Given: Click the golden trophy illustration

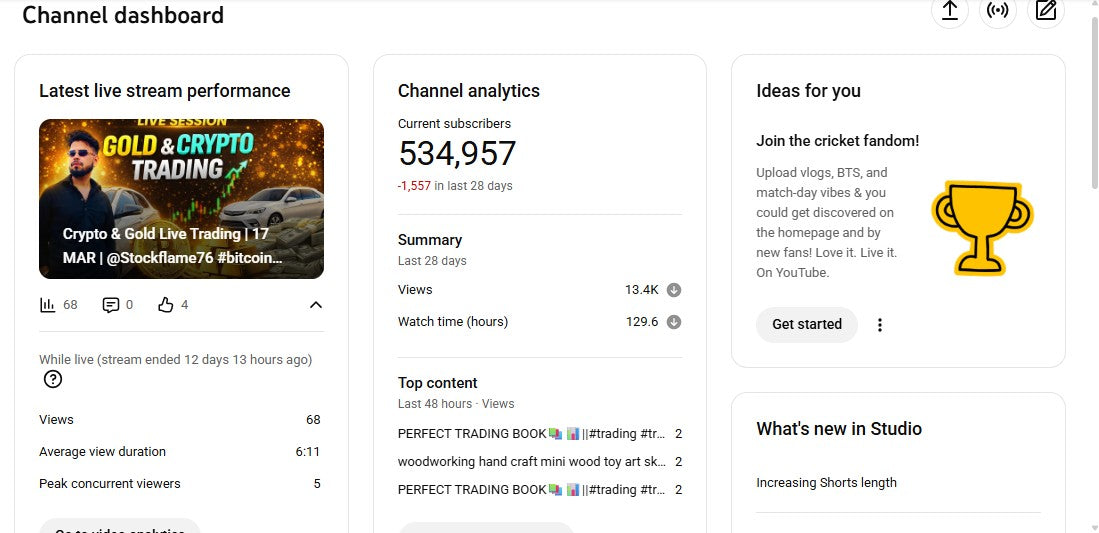Looking at the screenshot, I should 981,228.
